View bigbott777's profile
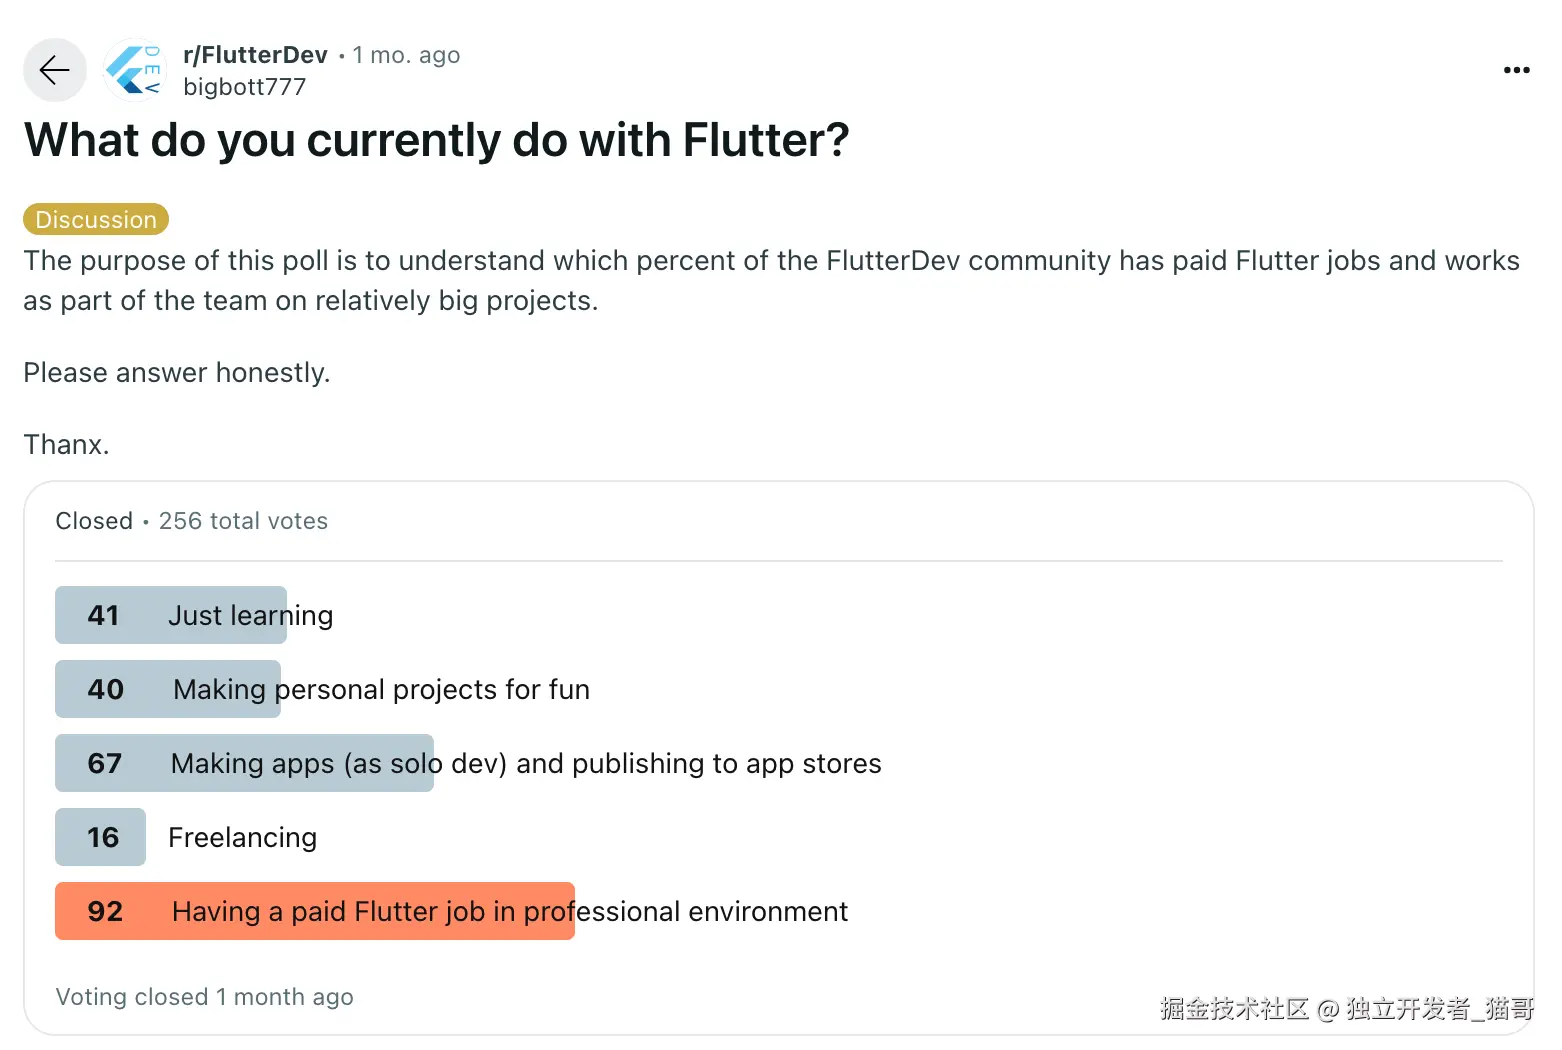 (245, 87)
